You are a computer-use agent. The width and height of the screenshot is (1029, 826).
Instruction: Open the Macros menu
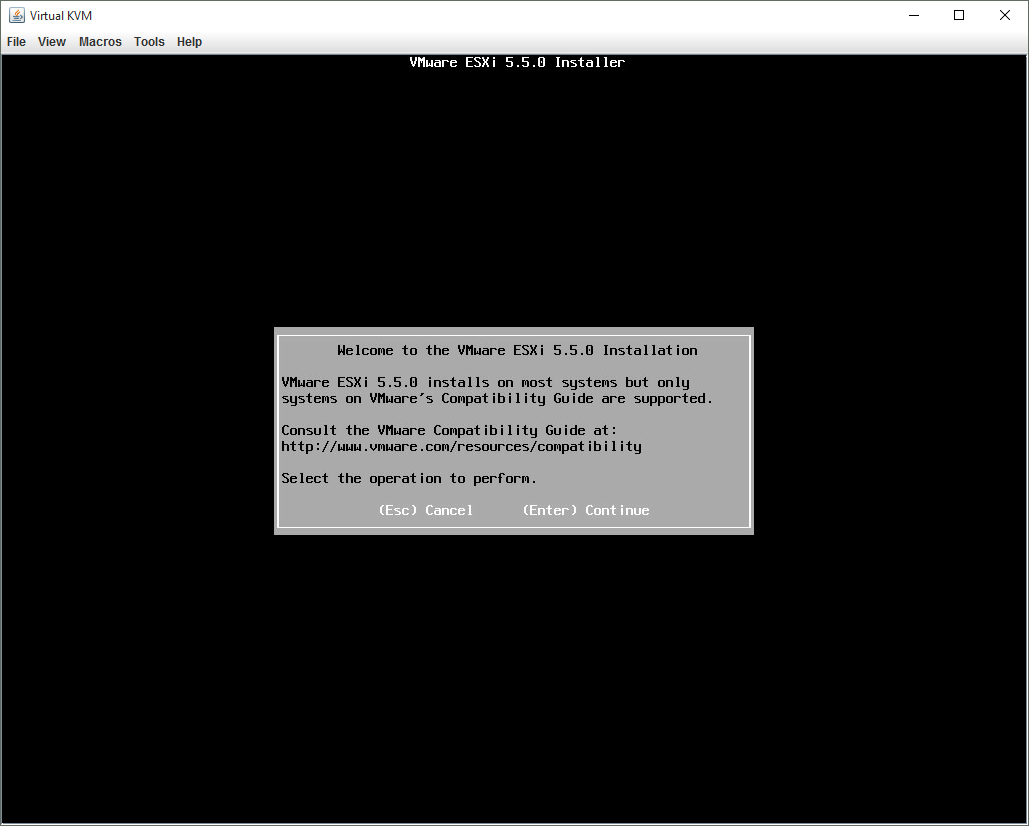click(x=100, y=42)
